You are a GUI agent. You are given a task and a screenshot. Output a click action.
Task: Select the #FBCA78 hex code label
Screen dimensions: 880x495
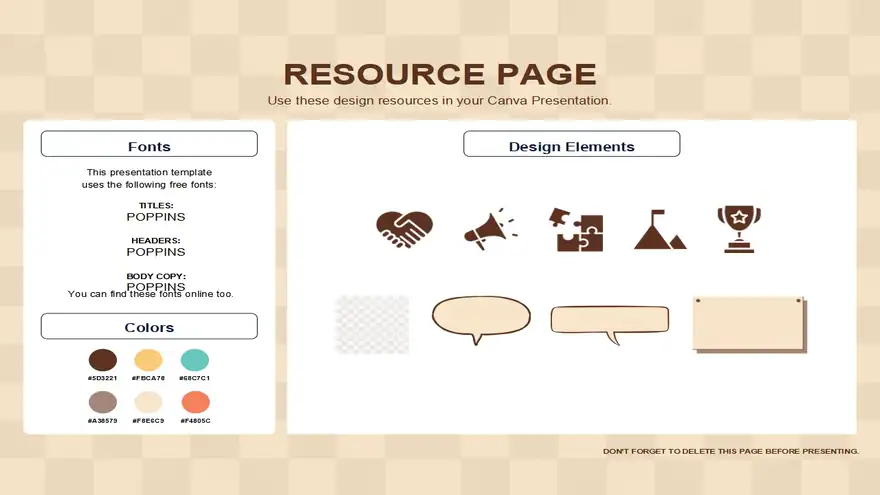(x=148, y=378)
